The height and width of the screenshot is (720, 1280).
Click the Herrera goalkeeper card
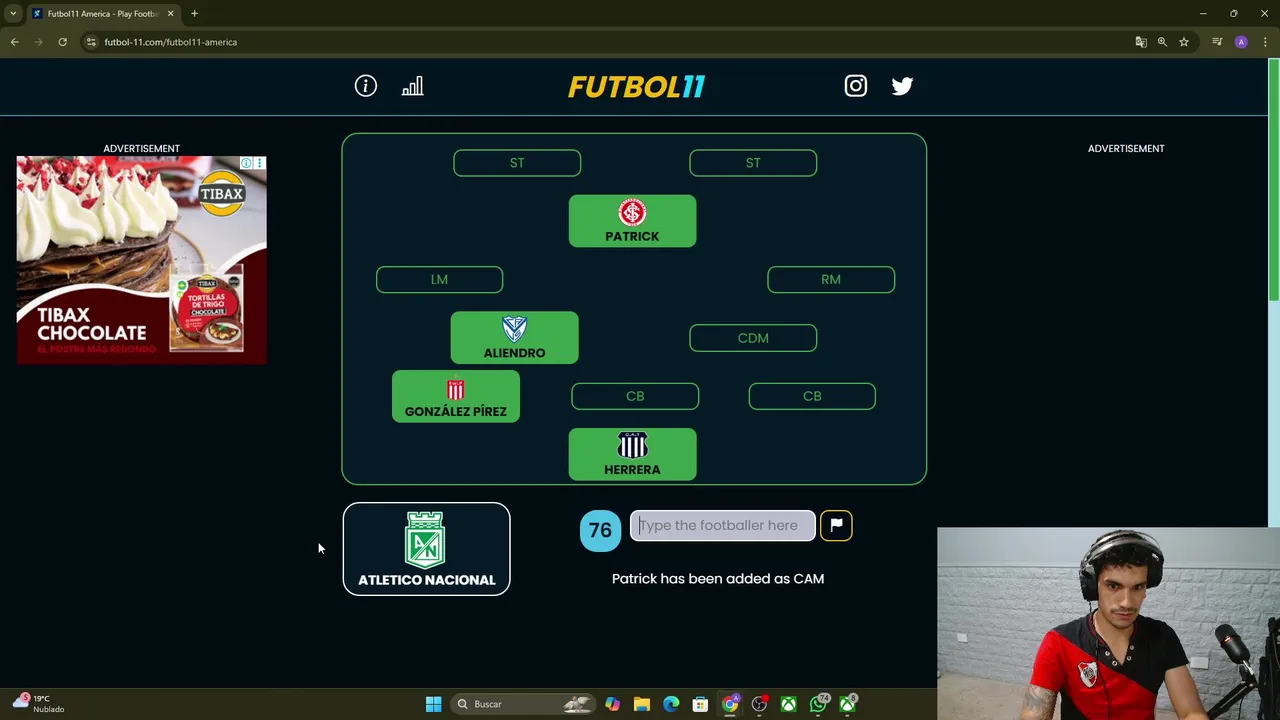(x=632, y=454)
